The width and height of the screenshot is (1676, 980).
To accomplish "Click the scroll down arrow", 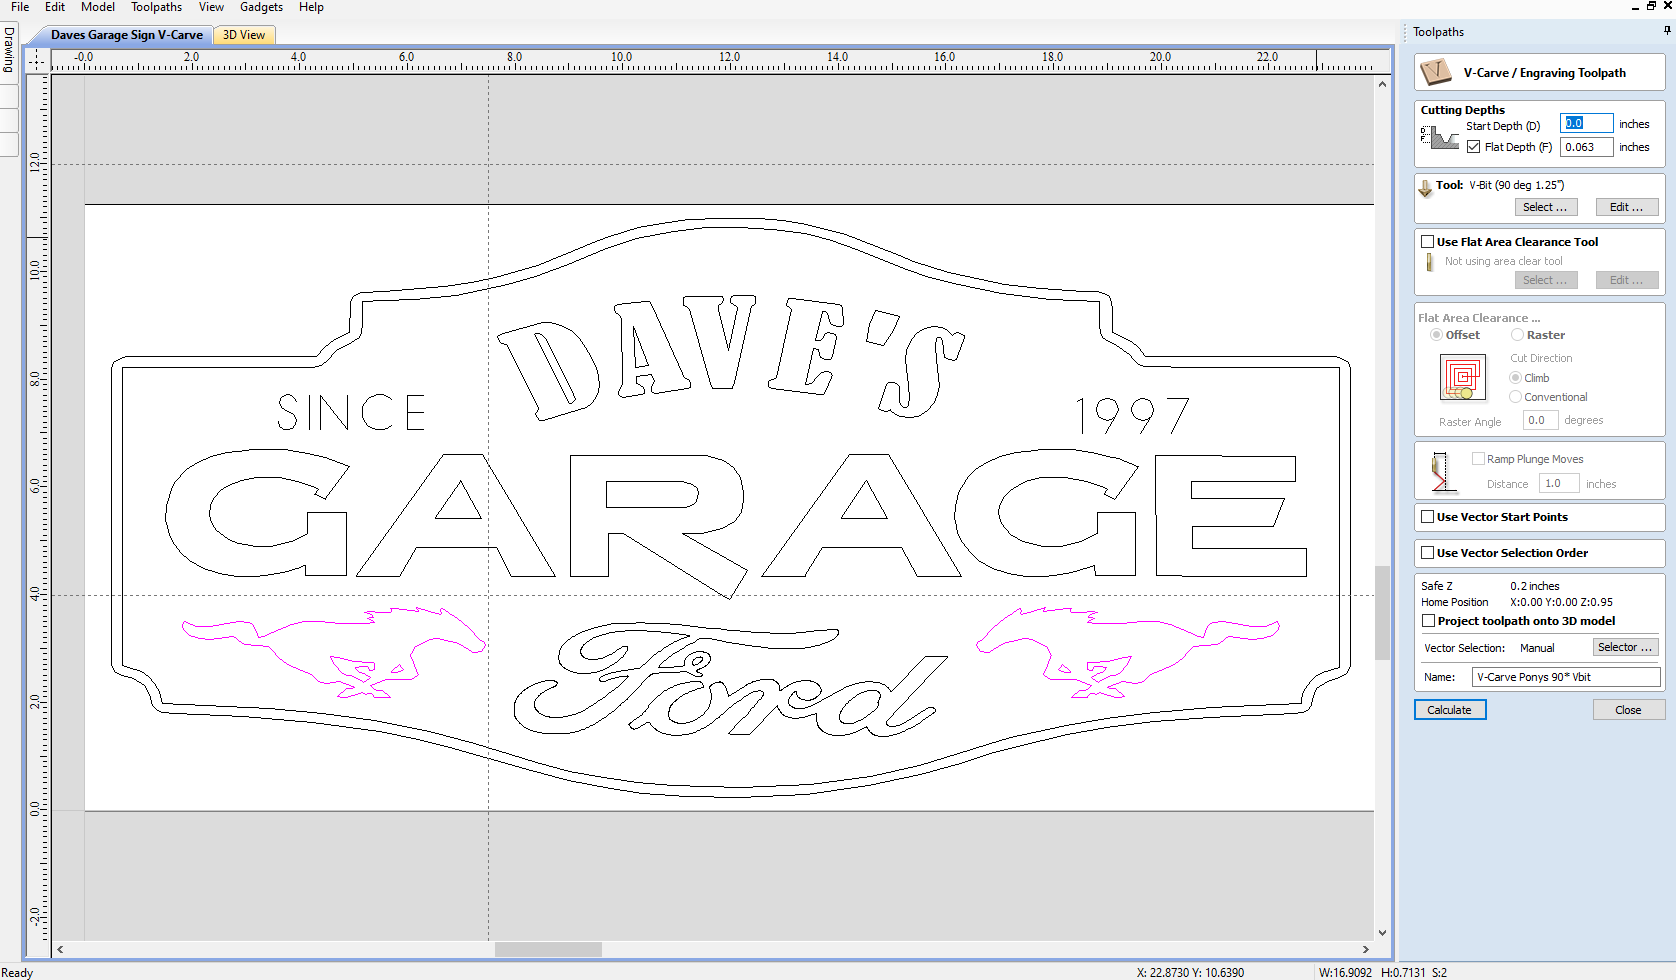I will coord(1382,933).
